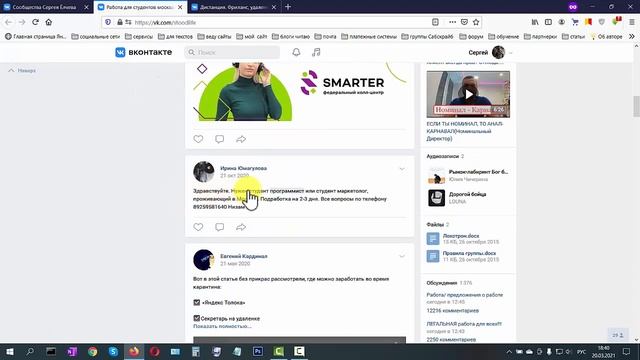
Task: Open социальные сети bookmarks folder
Action: point(96,36)
